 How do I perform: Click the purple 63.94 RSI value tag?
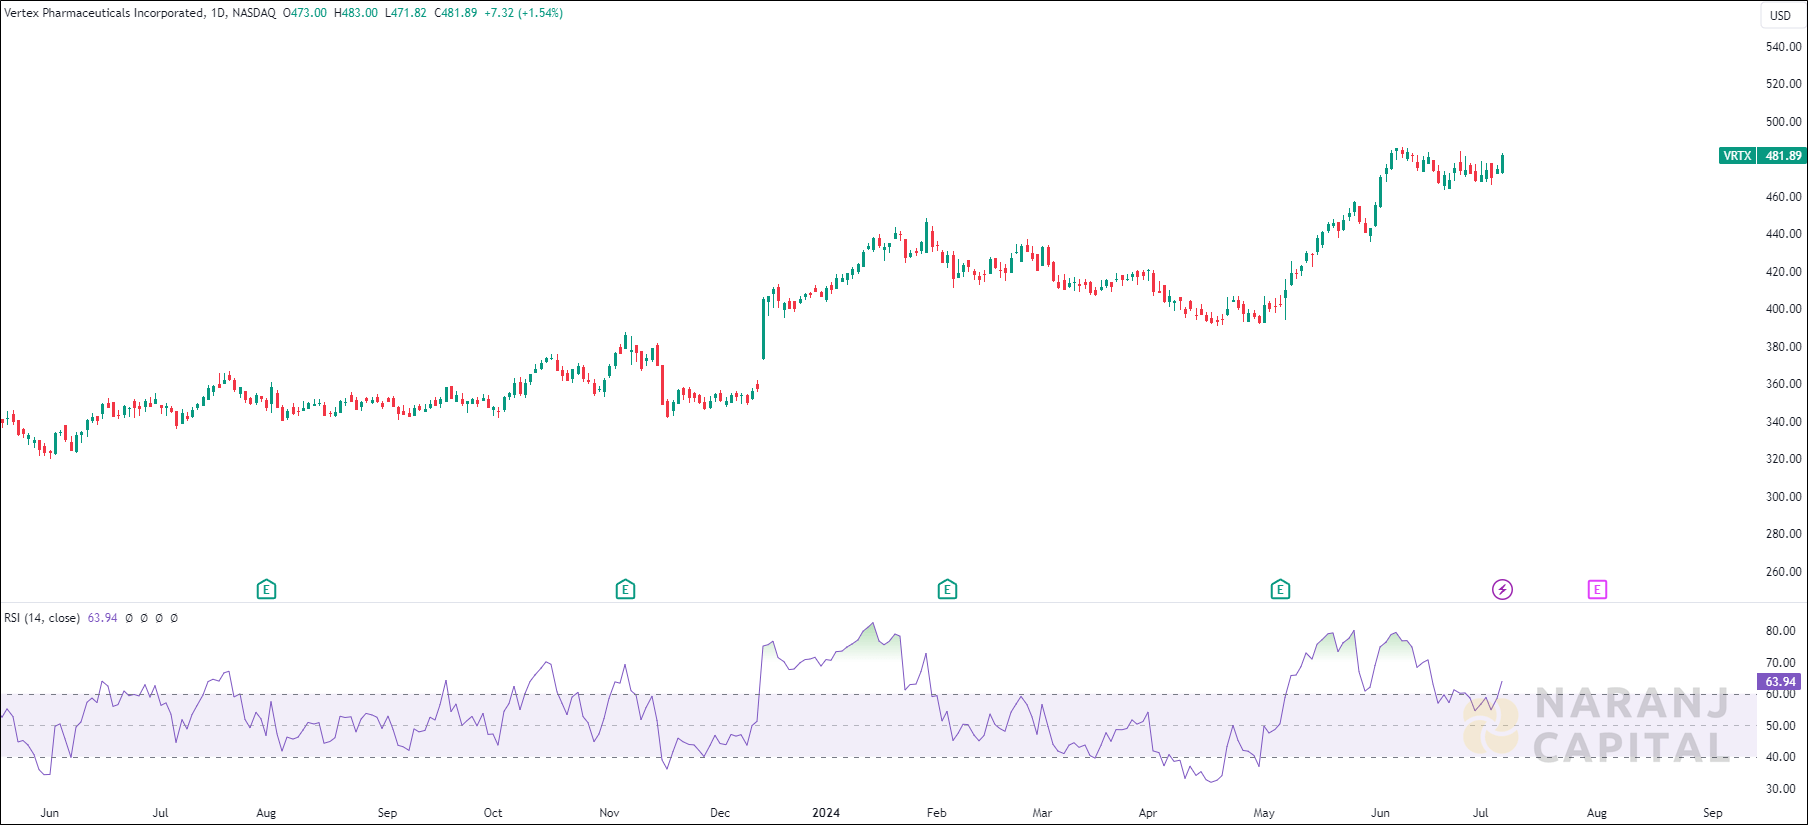click(1780, 682)
